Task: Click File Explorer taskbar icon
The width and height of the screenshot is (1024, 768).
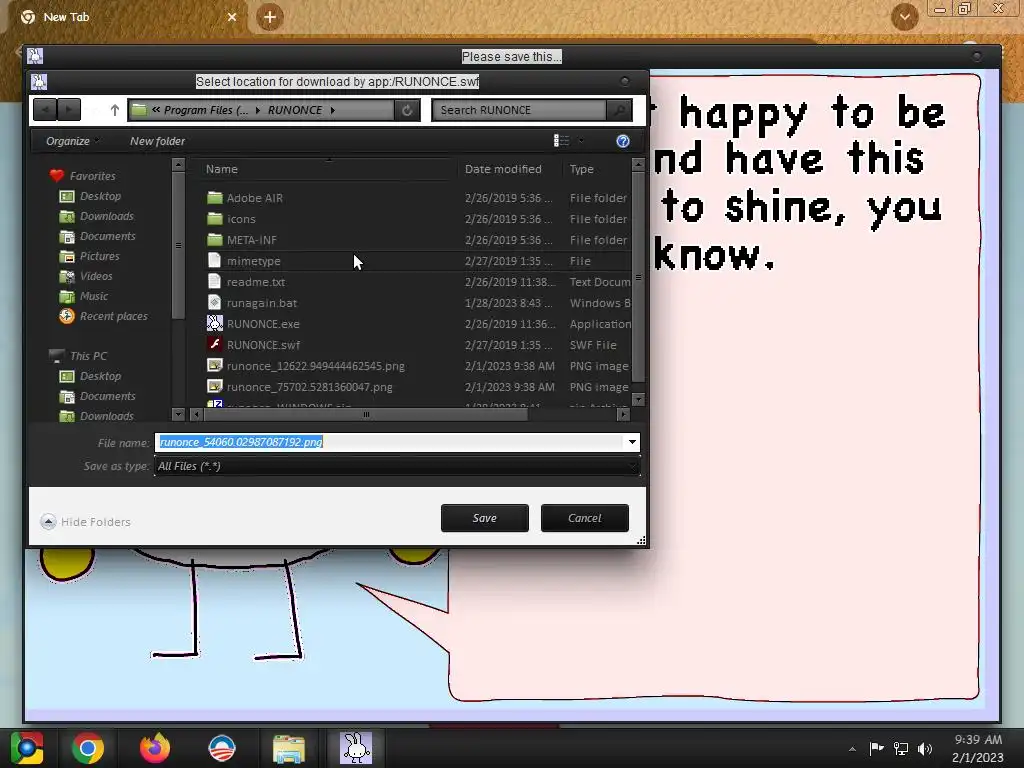Action: coord(289,748)
